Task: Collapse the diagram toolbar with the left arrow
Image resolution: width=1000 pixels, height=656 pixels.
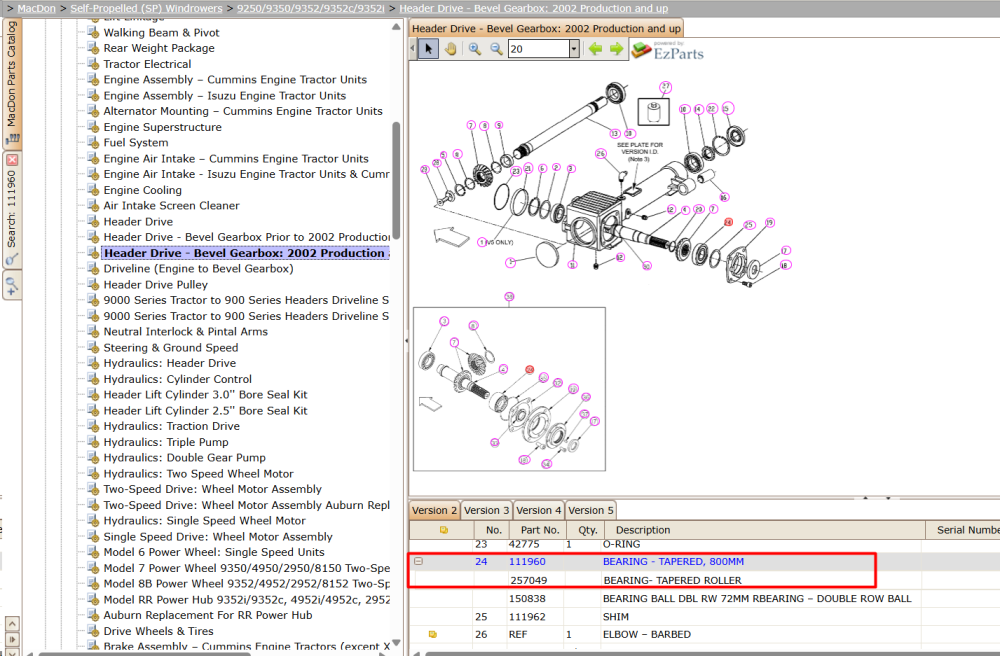Action: [413, 48]
